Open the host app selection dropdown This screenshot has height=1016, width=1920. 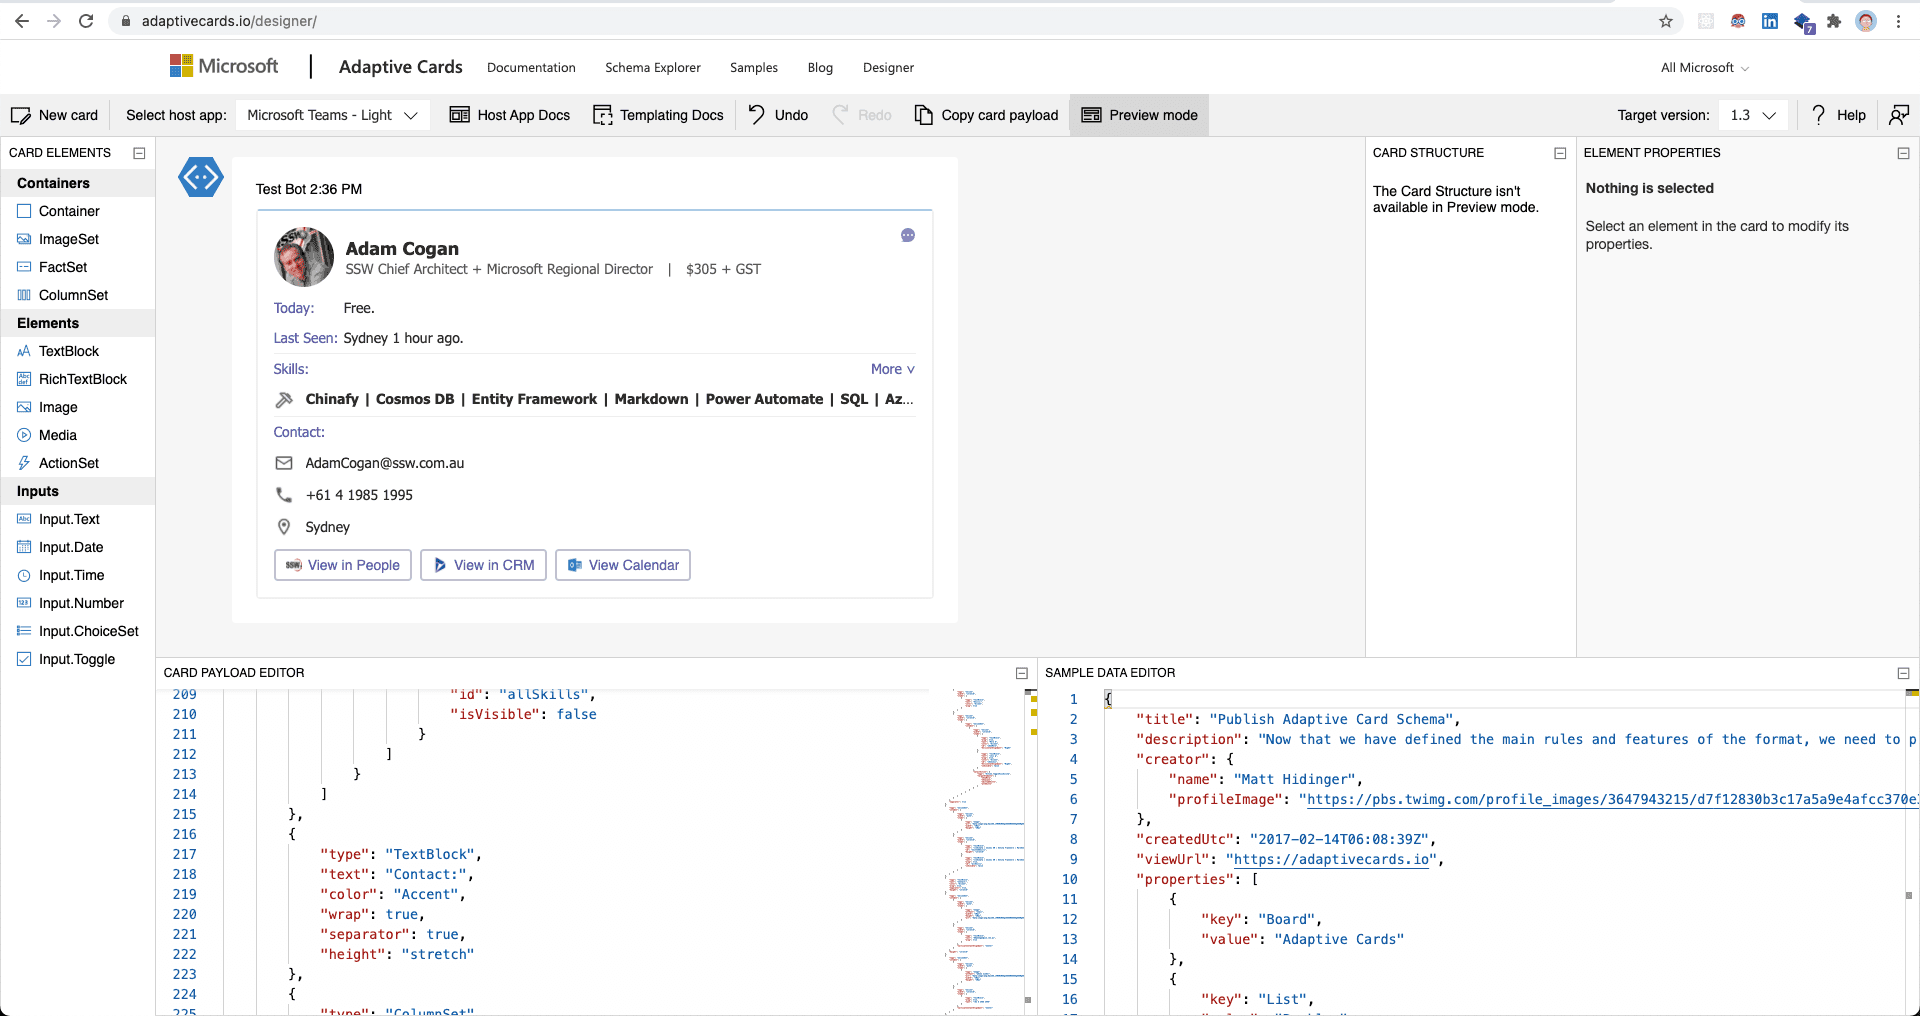click(x=332, y=115)
